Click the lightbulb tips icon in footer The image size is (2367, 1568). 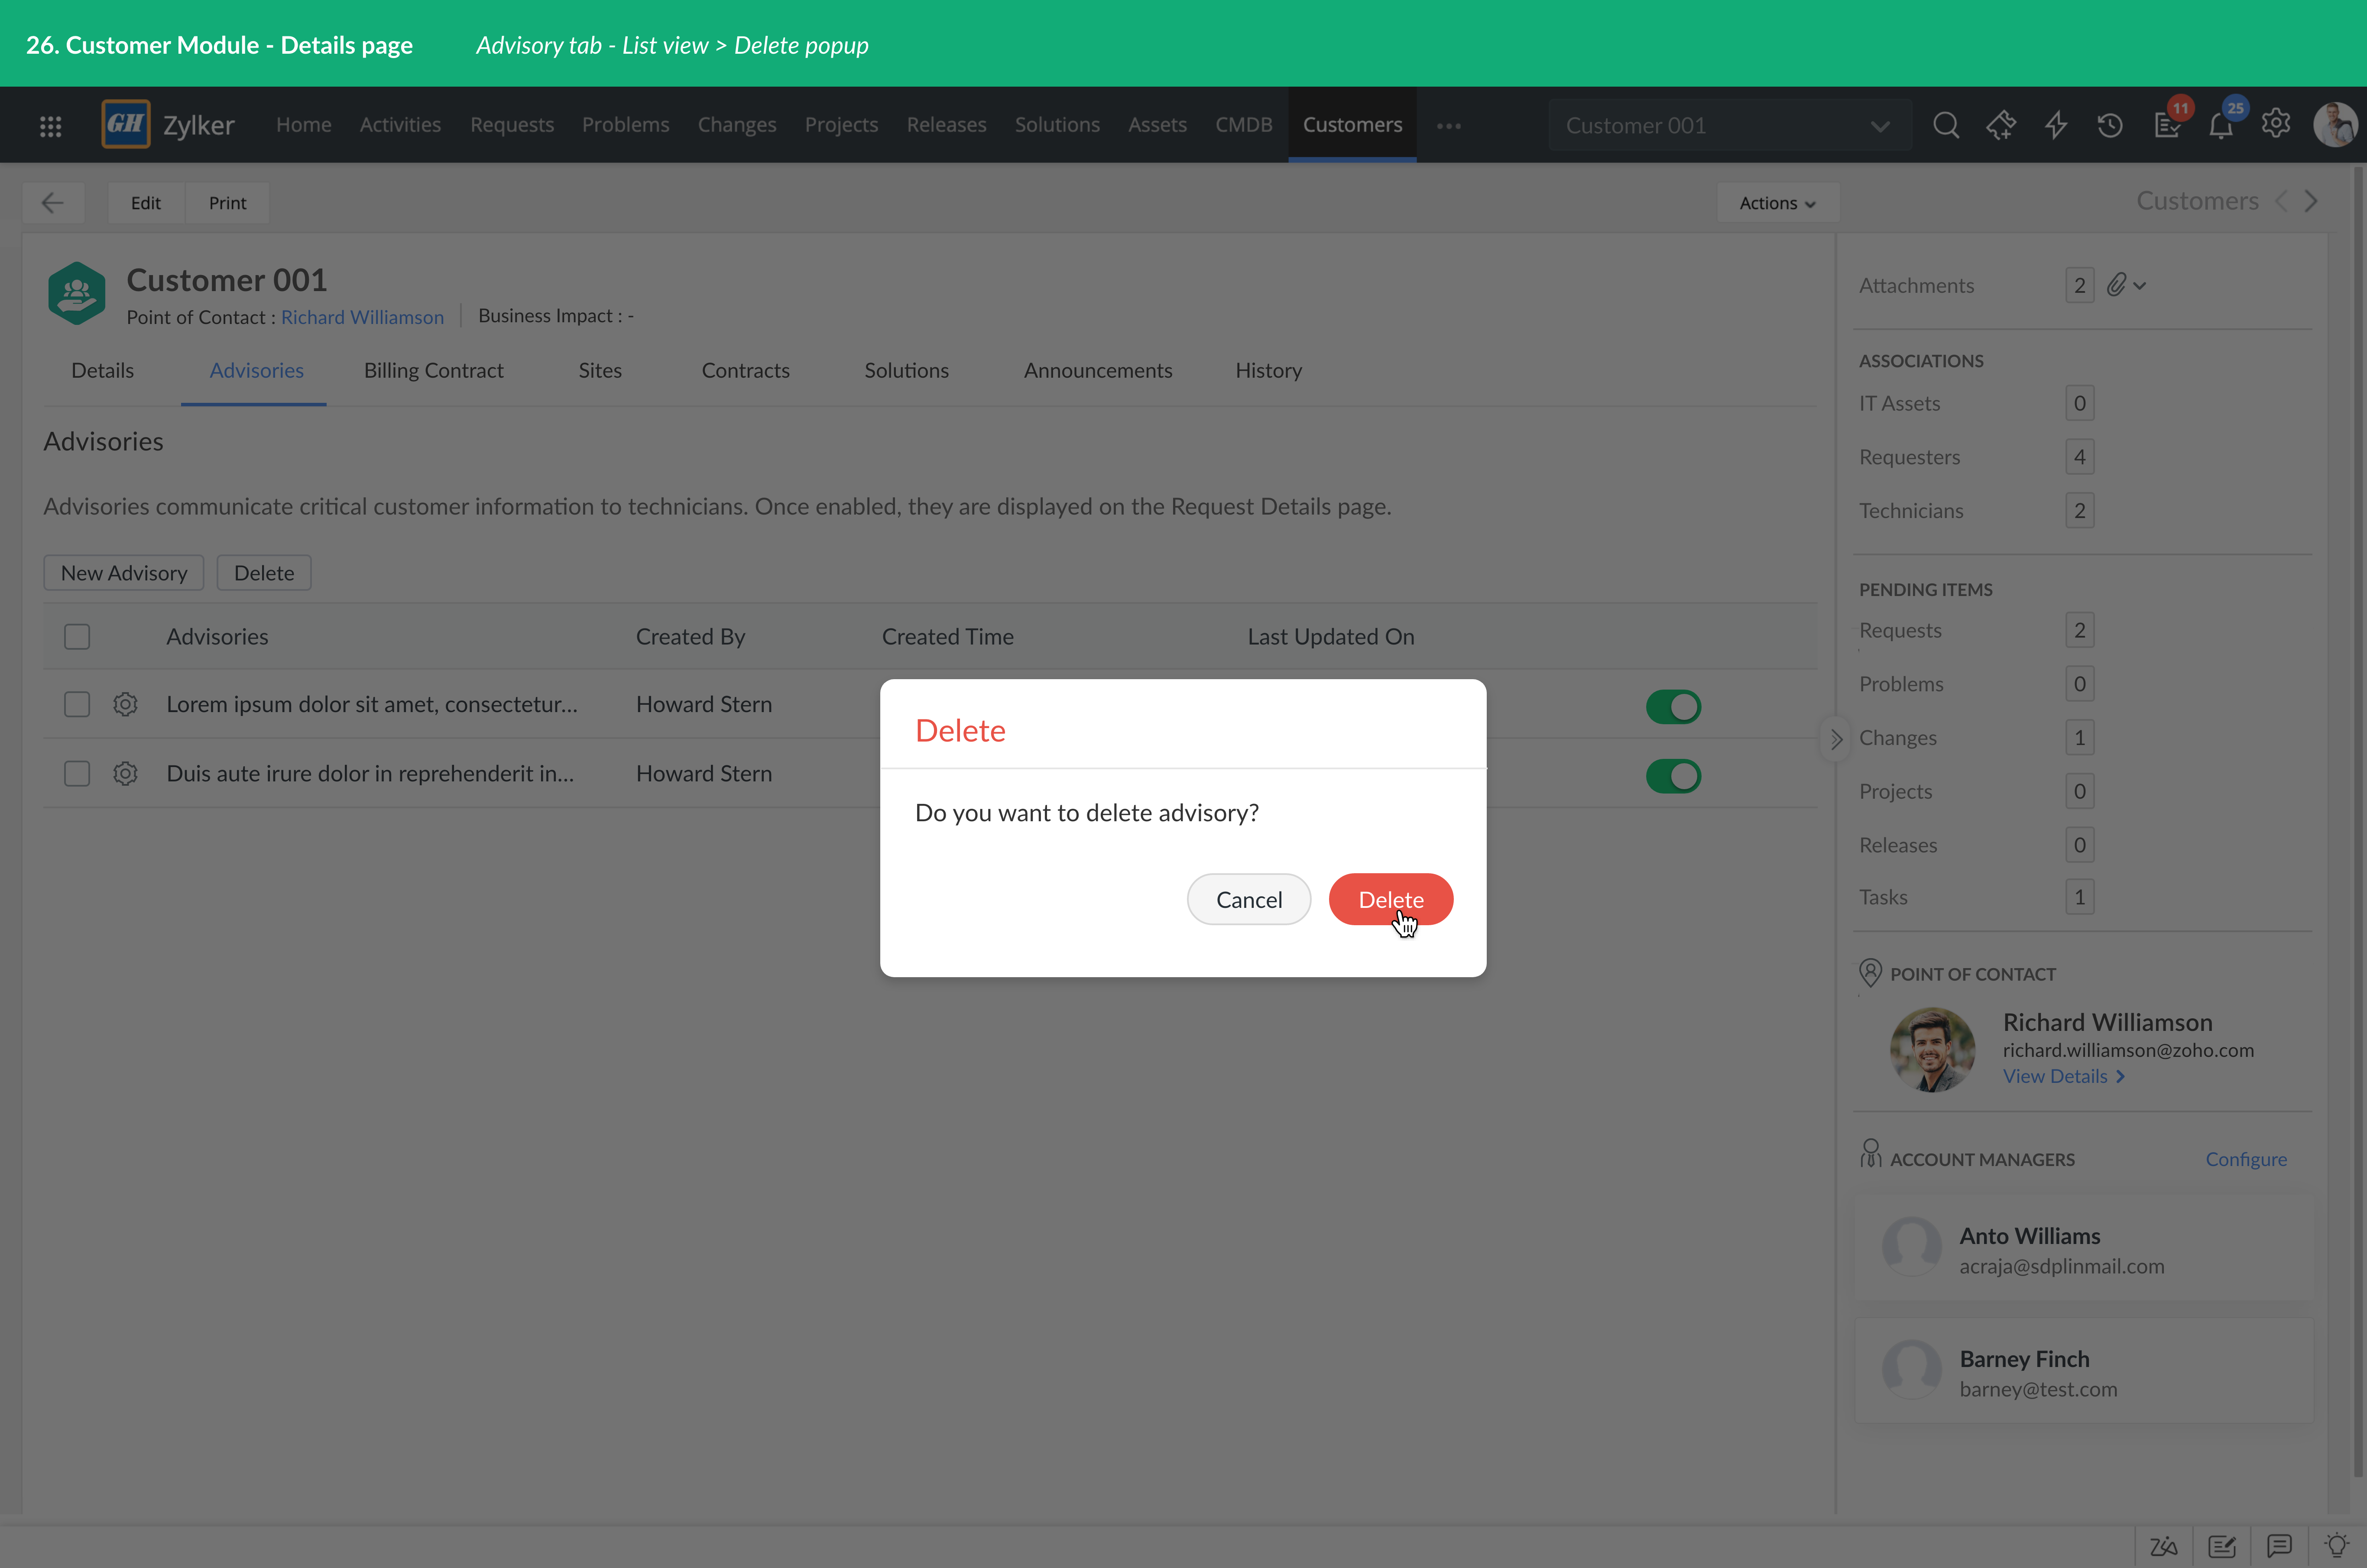2337,1546
